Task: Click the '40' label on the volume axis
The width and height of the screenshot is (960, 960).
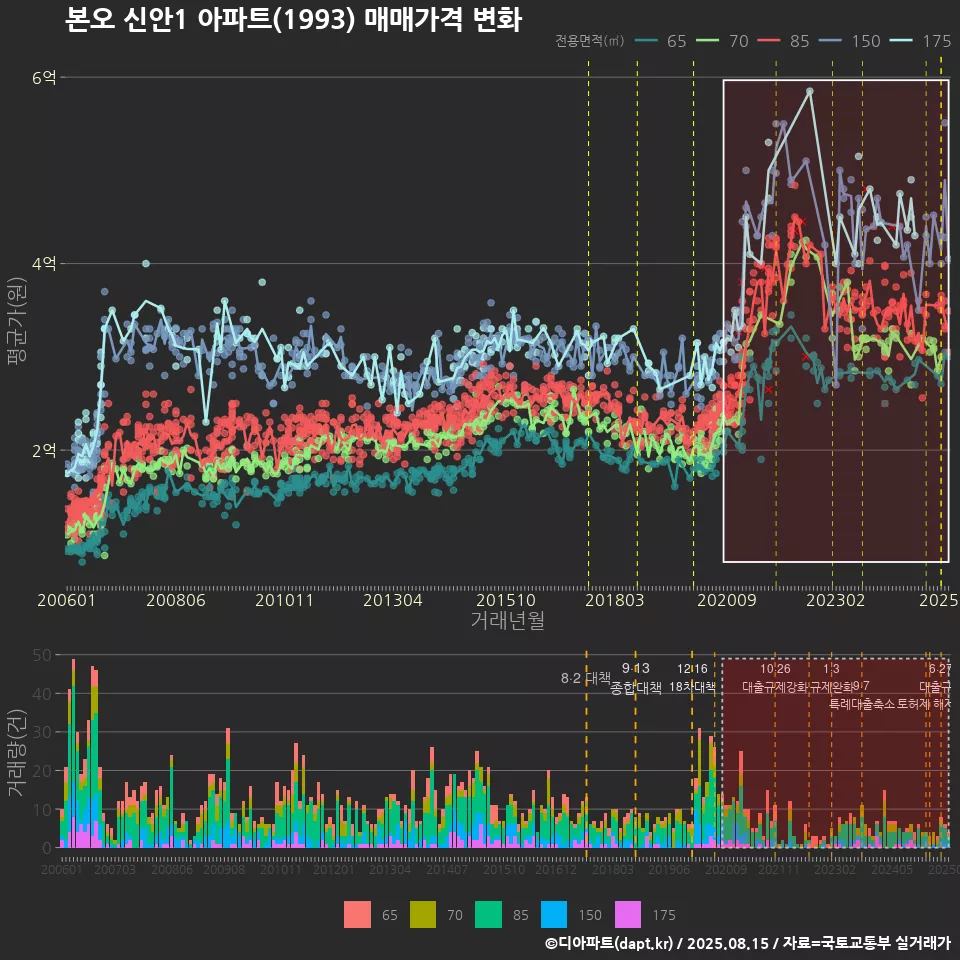Action: point(42,694)
